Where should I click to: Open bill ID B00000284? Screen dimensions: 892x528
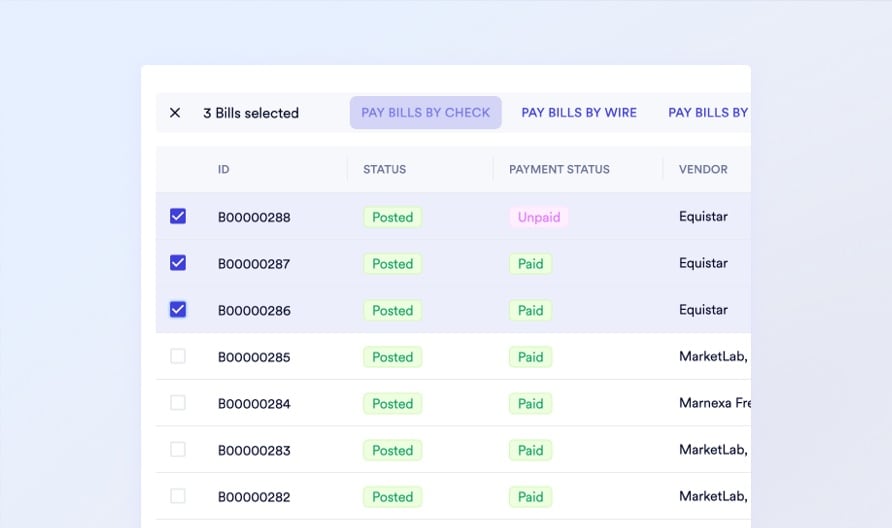(x=254, y=404)
